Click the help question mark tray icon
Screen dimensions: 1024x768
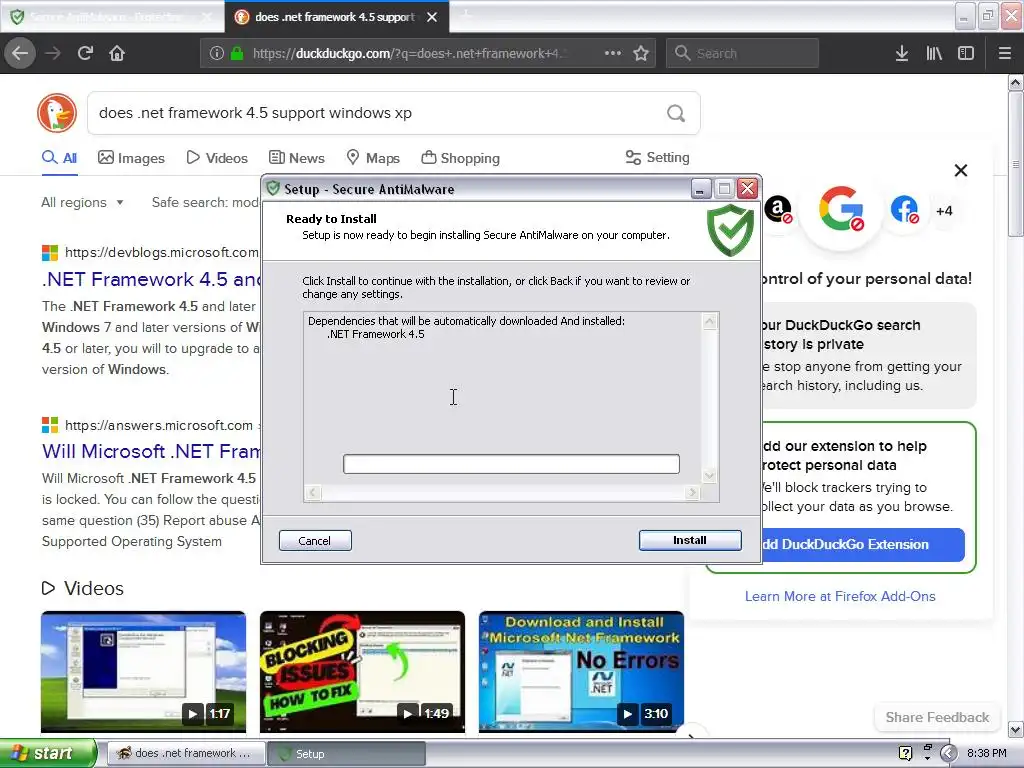coord(905,753)
